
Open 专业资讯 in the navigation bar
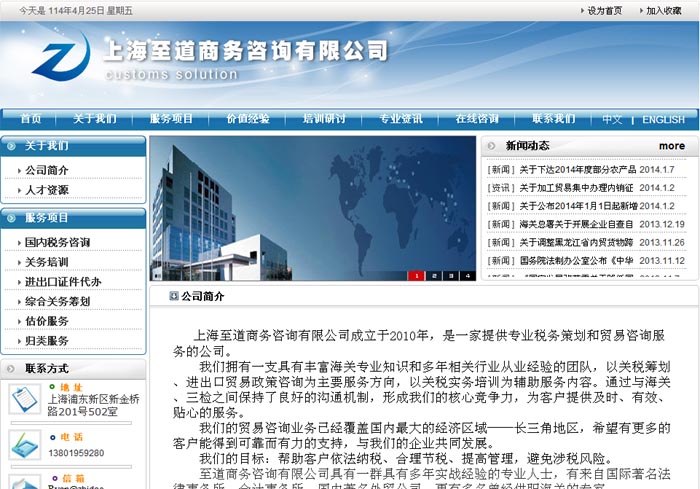[x=401, y=119]
